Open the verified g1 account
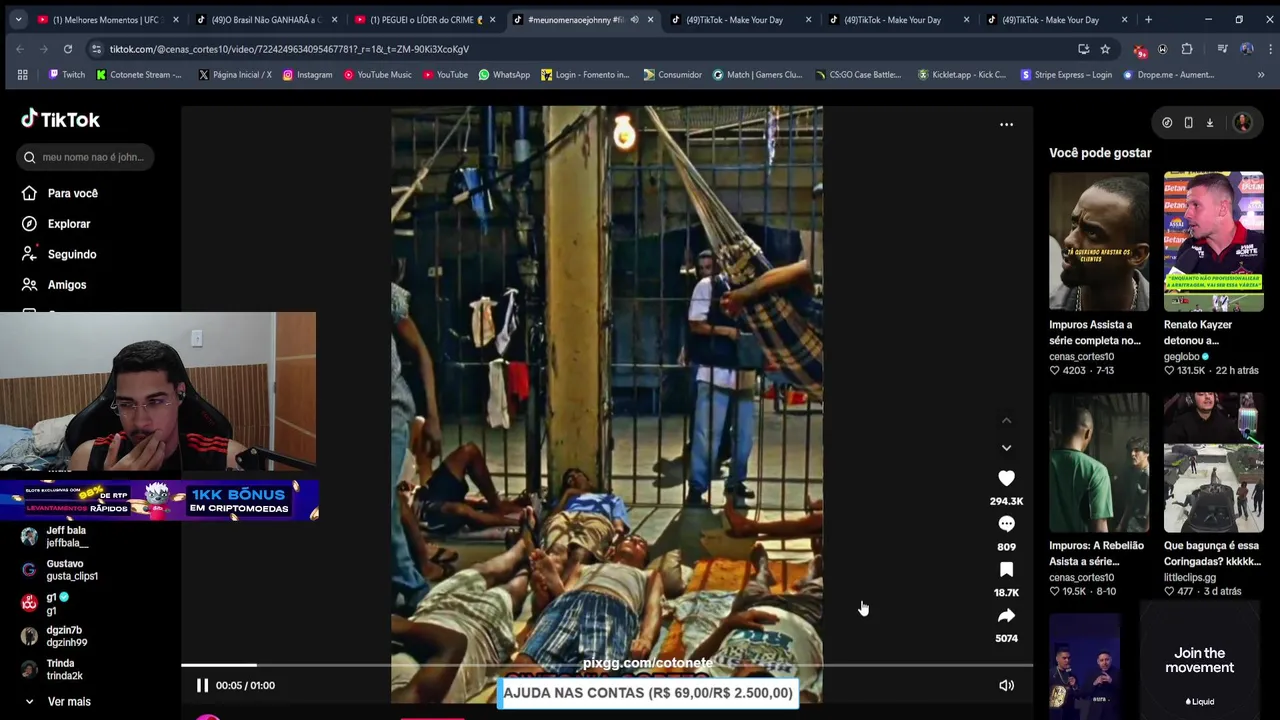 [x=46, y=603]
